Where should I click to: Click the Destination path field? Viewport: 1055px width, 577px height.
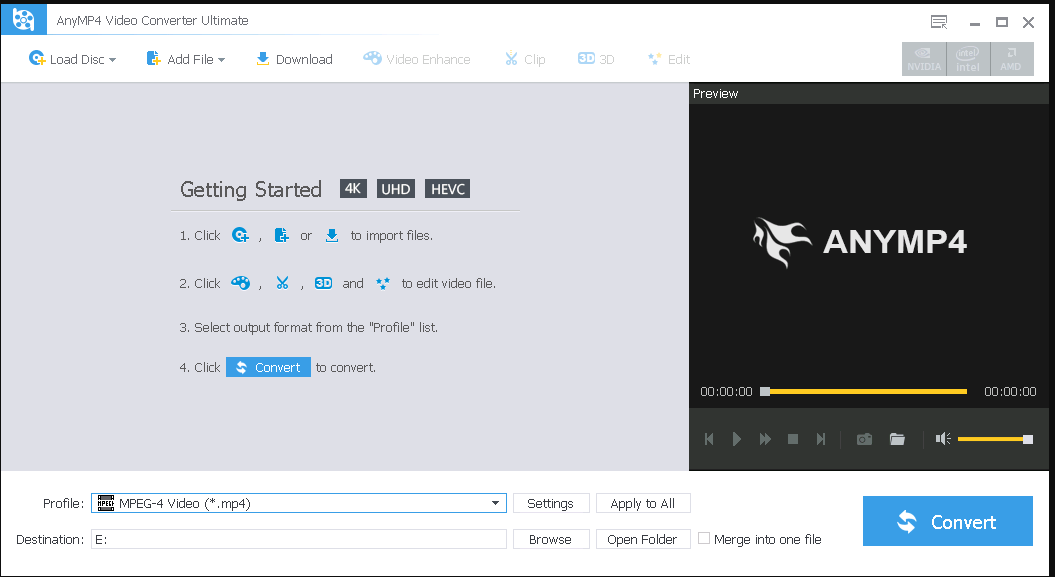[x=299, y=539]
